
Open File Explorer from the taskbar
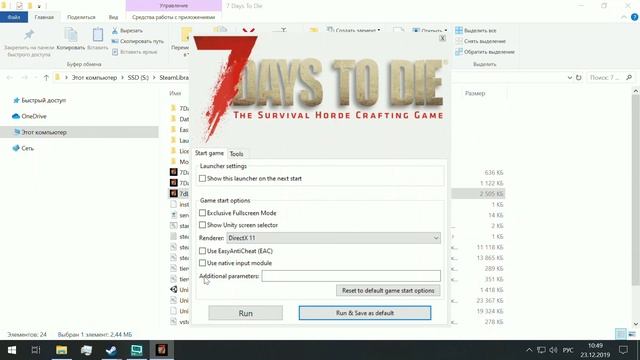62,350
